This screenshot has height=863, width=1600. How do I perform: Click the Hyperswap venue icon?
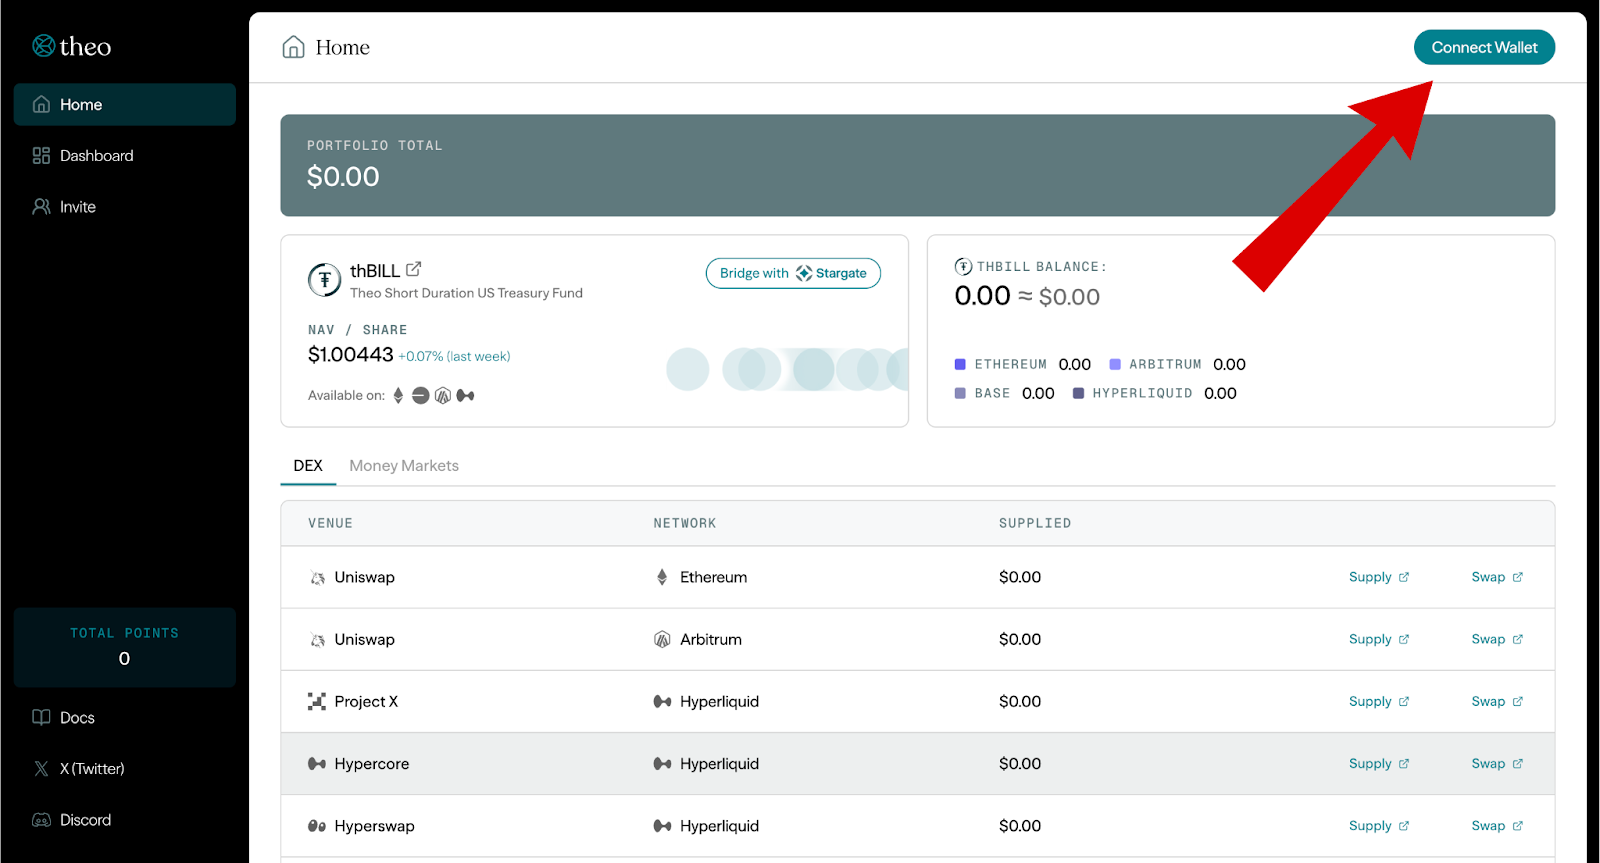point(317,826)
